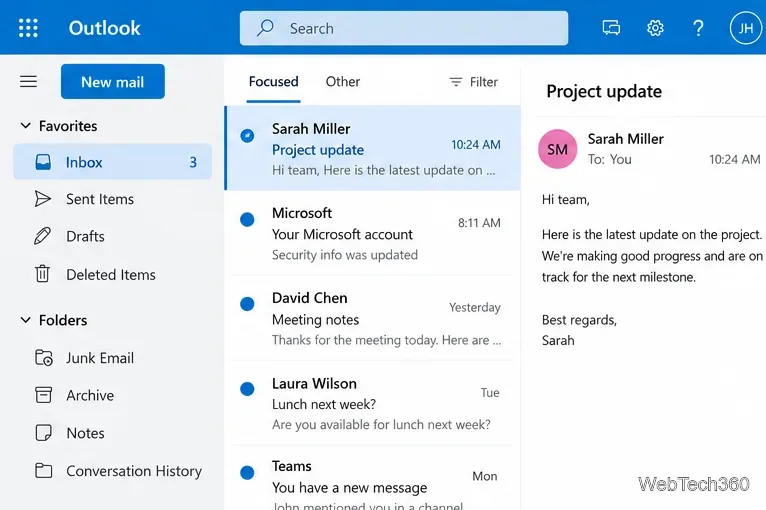Open the Teams new message email
This screenshot has height=510, width=766.
[x=372, y=479]
